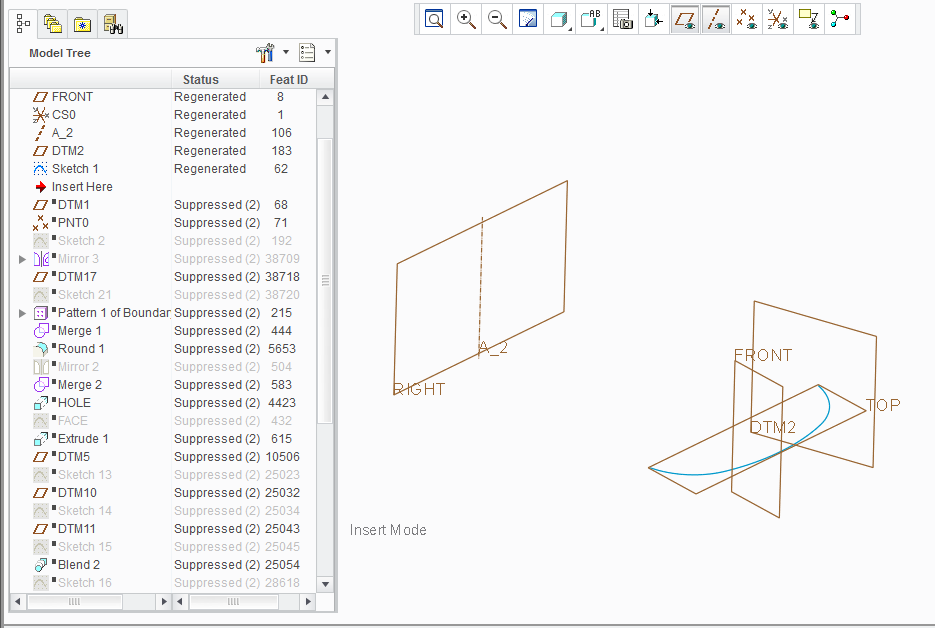Click the TOP datum plane label
The width and height of the screenshot is (935, 628).
(x=883, y=406)
